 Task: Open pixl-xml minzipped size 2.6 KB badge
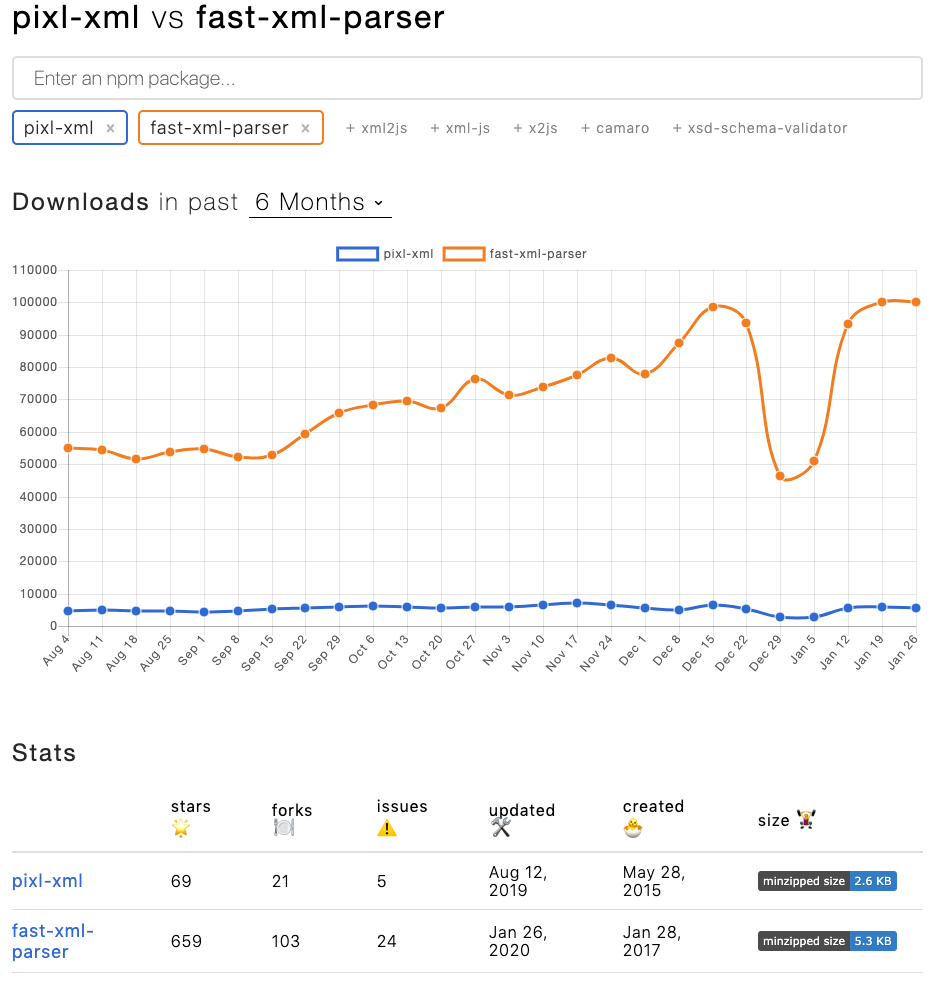coord(827,881)
